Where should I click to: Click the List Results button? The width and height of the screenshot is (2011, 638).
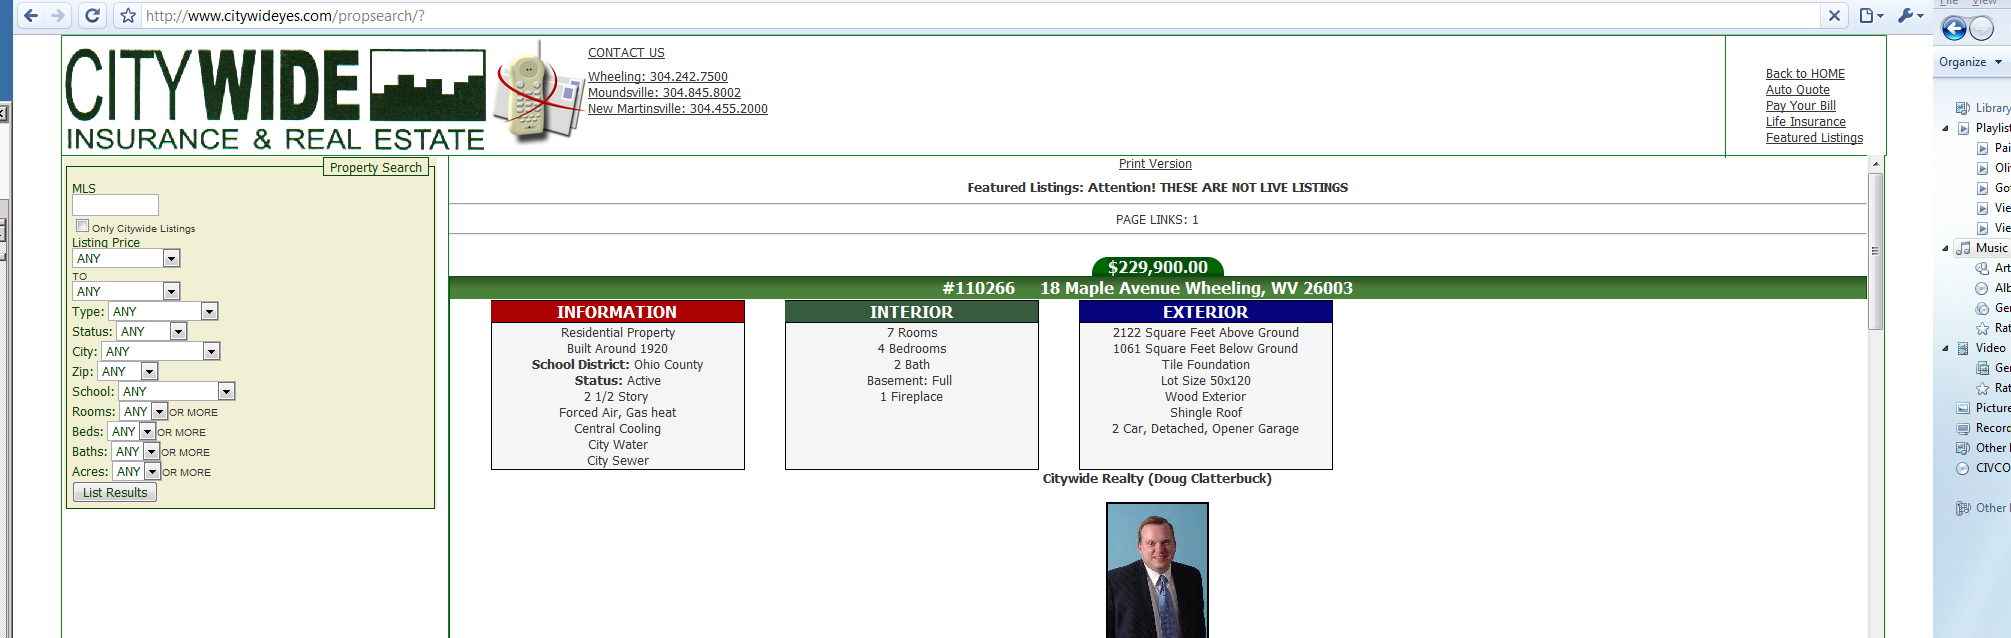(x=115, y=492)
